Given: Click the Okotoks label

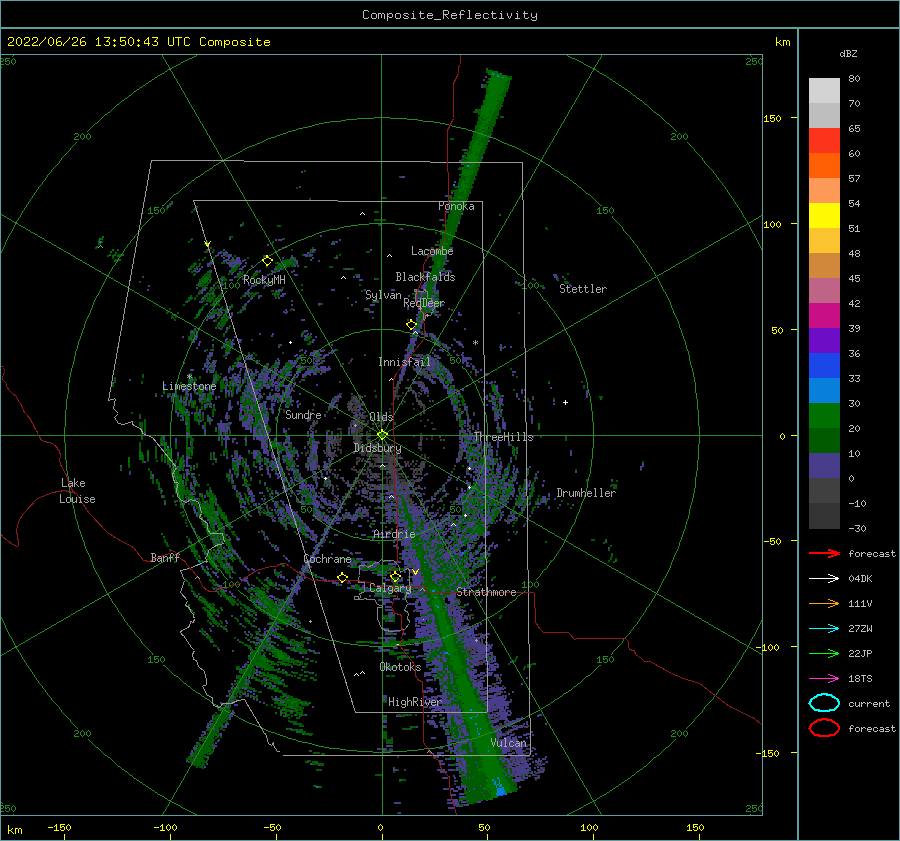Looking at the screenshot, I should (400, 667).
